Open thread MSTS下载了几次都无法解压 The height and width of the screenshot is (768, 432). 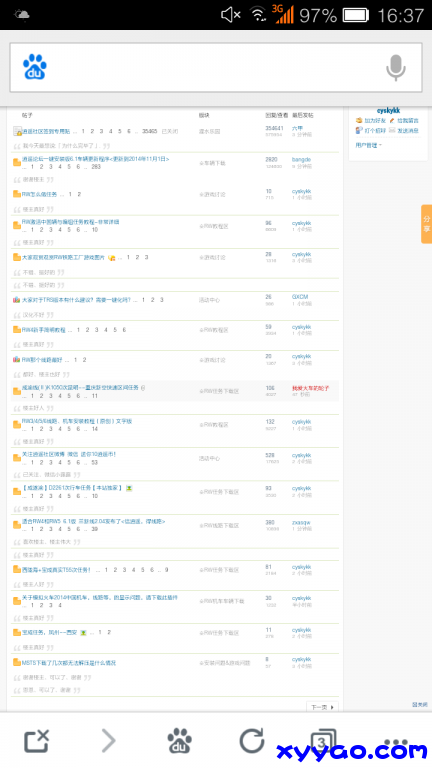tap(69, 663)
